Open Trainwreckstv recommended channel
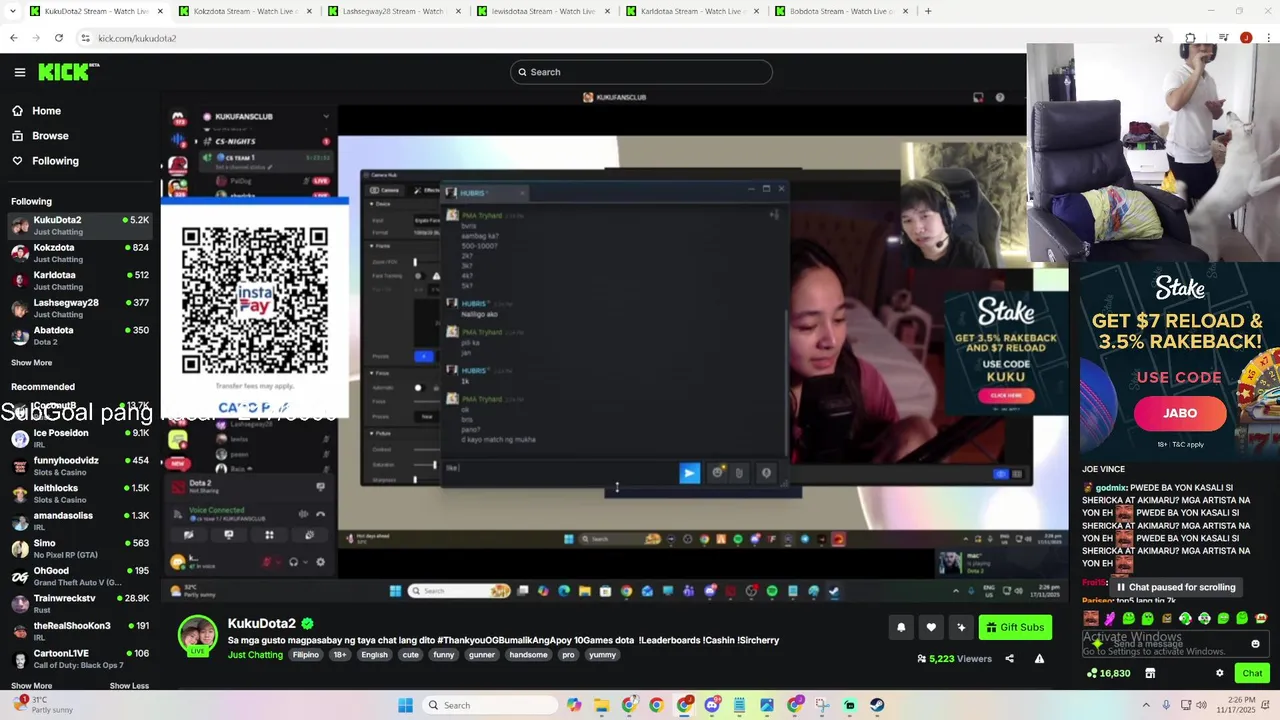The height and width of the screenshot is (720, 1280). (x=80, y=604)
